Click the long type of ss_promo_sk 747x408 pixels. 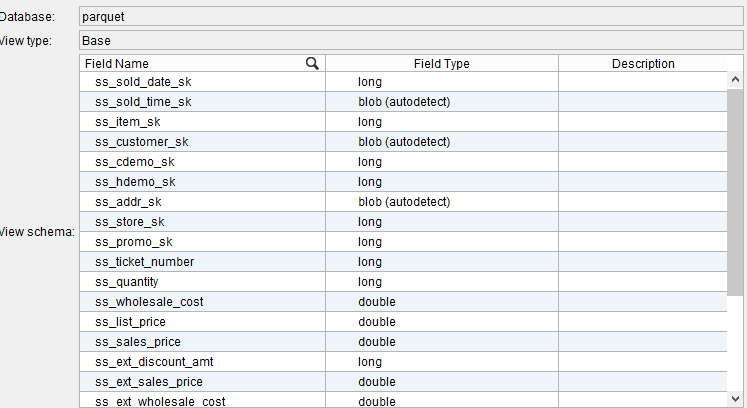coord(370,242)
